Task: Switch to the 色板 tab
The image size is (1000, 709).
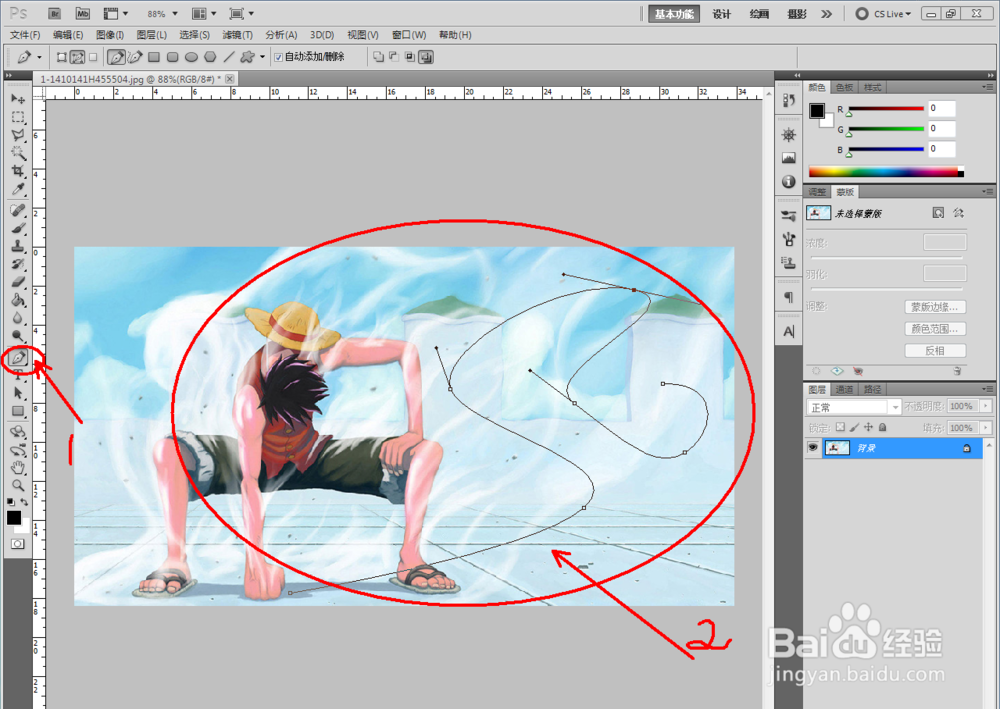Action: coord(844,87)
